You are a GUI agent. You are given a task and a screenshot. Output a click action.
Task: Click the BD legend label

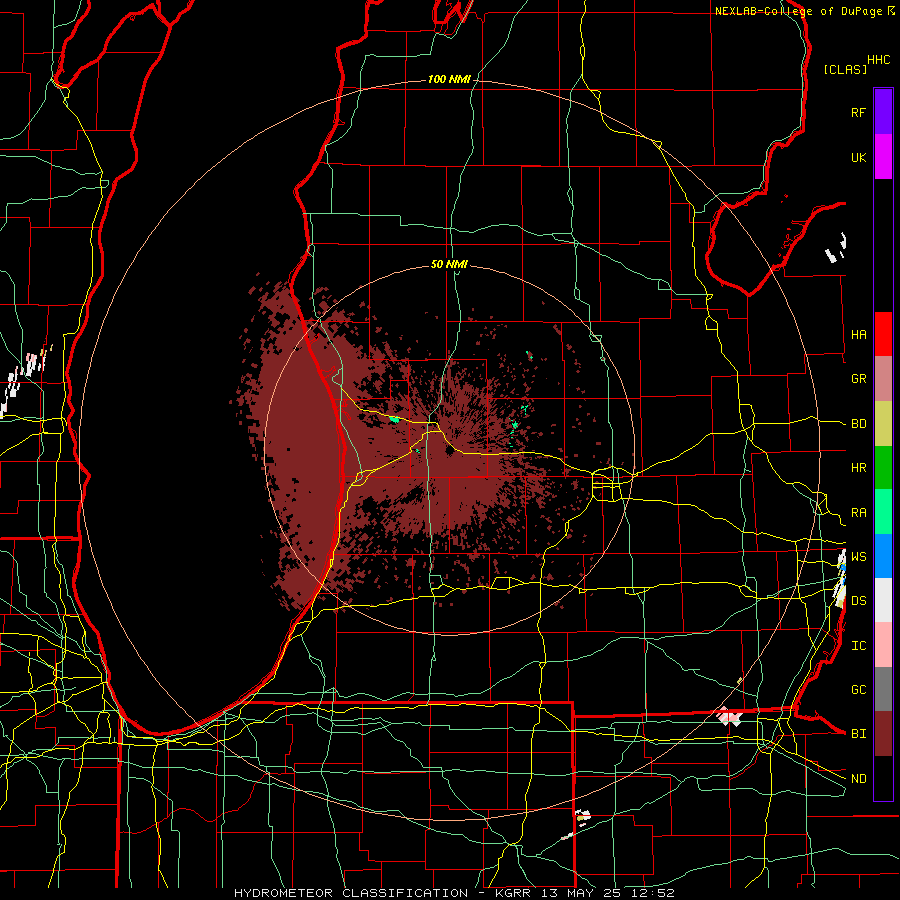coord(859,424)
